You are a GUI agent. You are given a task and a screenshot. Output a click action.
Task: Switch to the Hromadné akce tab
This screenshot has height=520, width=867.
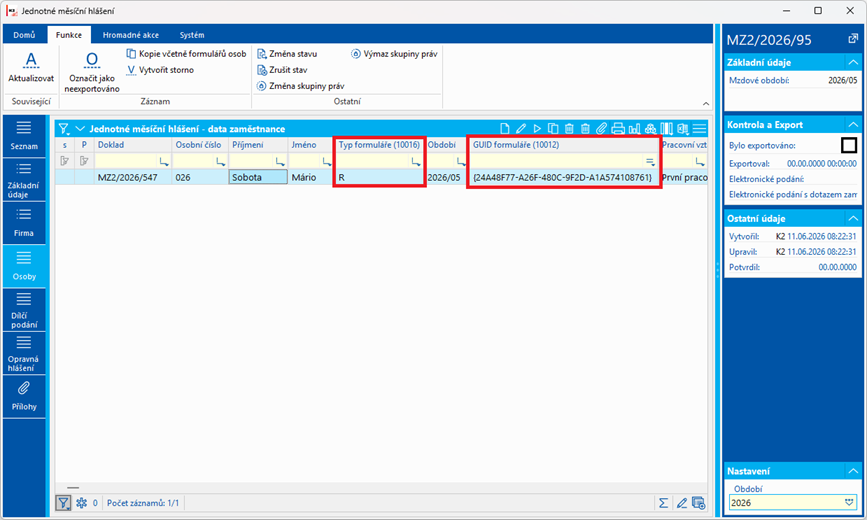[x=130, y=35]
